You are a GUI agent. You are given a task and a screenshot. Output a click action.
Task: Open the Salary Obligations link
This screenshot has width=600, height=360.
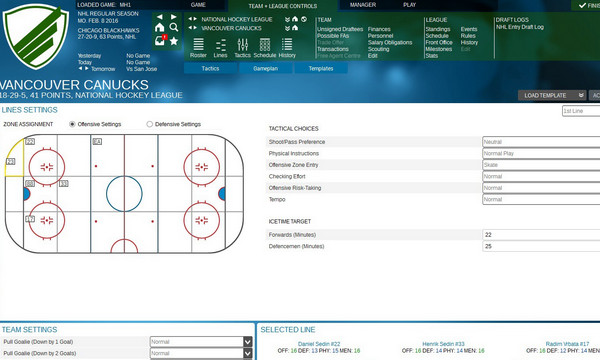click(390, 42)
